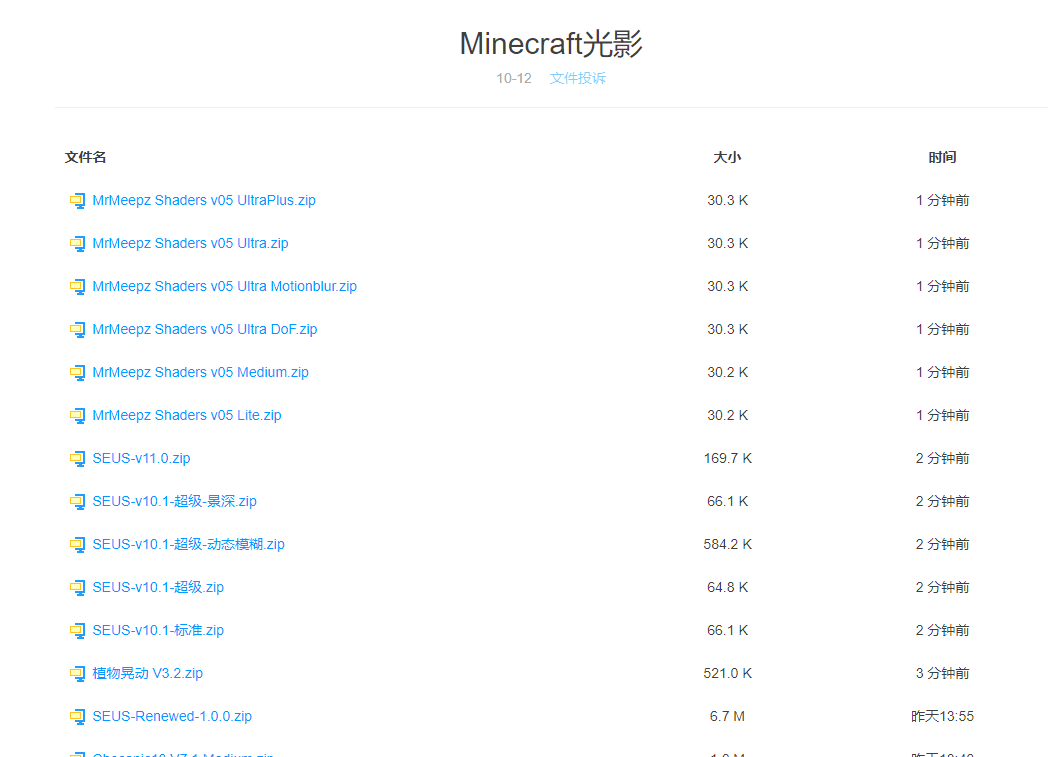Open MrMeepz Shaders v05 Ultra.zip link
The height and width of the screenshot is (757, 1053).
(191, 243)
